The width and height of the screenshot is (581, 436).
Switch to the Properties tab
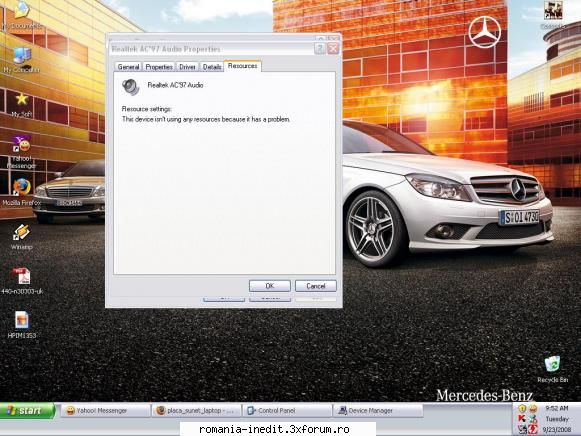point(159,67)
